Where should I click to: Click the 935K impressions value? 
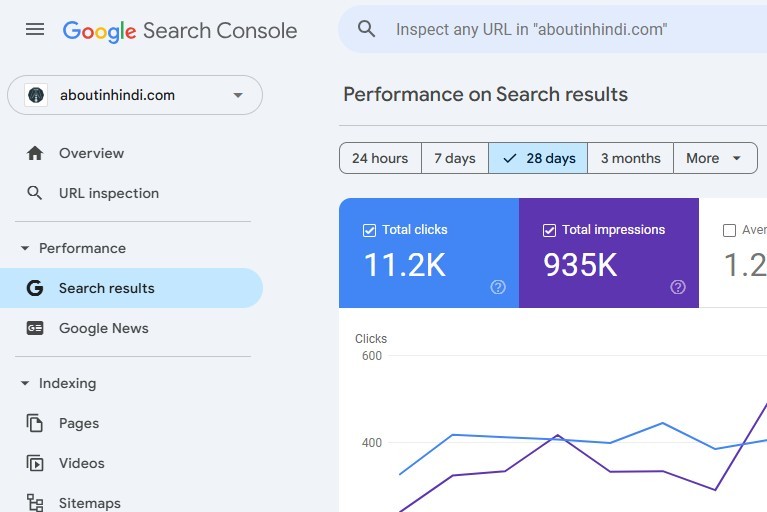tap(580, 265)
